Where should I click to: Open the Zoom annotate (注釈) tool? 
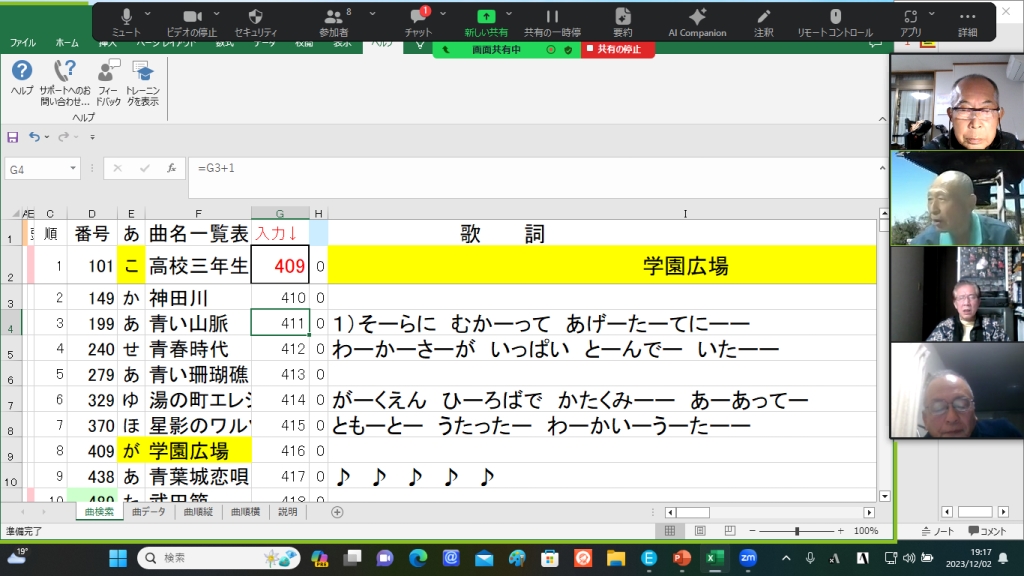pos(763,22)
